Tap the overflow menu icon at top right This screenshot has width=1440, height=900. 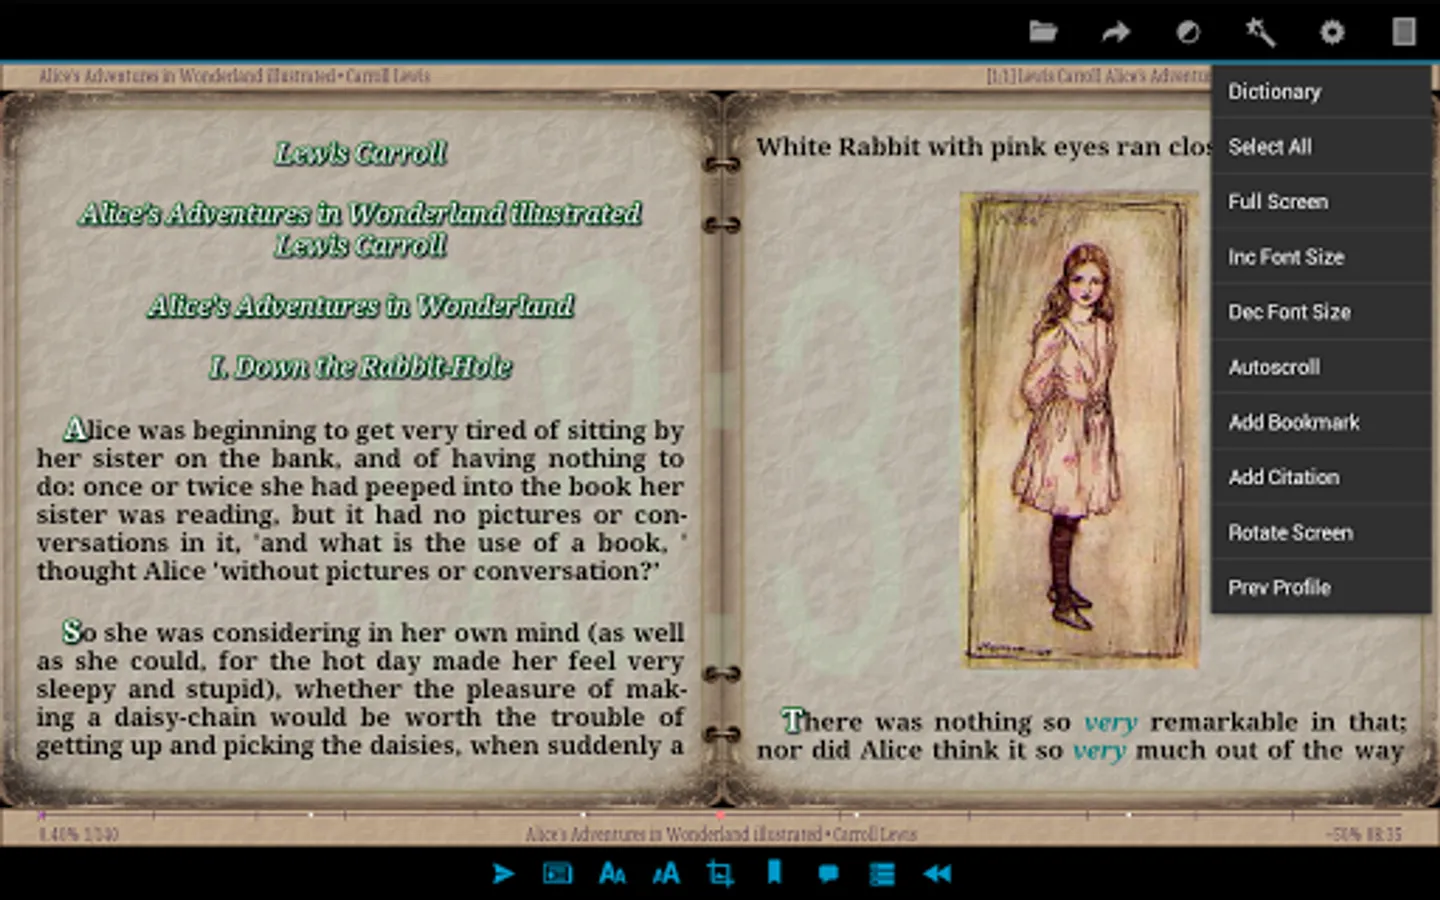click(x=1404, y=32)
